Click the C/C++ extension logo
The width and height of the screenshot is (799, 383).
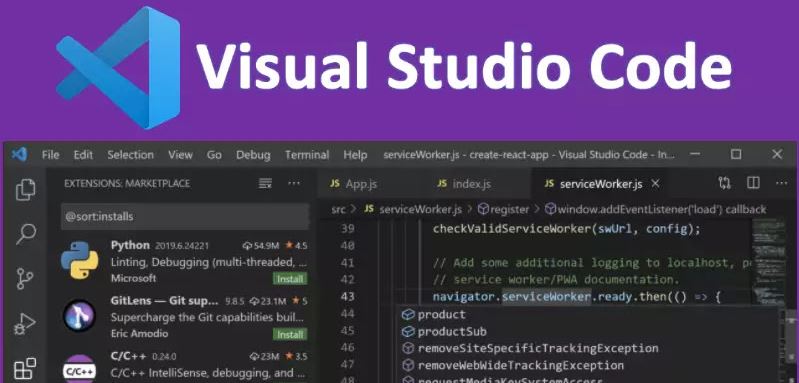(x=79, y=369)
